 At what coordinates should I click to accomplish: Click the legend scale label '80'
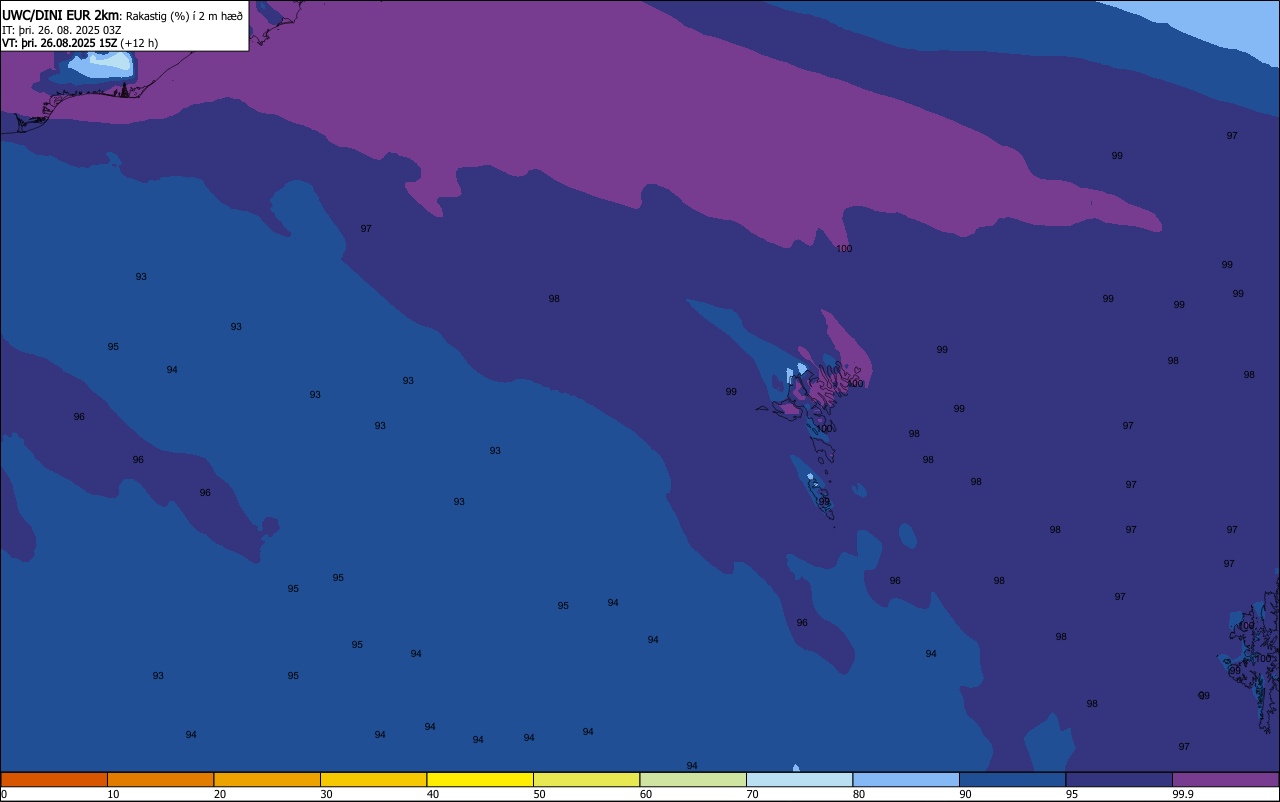[859, 794]
